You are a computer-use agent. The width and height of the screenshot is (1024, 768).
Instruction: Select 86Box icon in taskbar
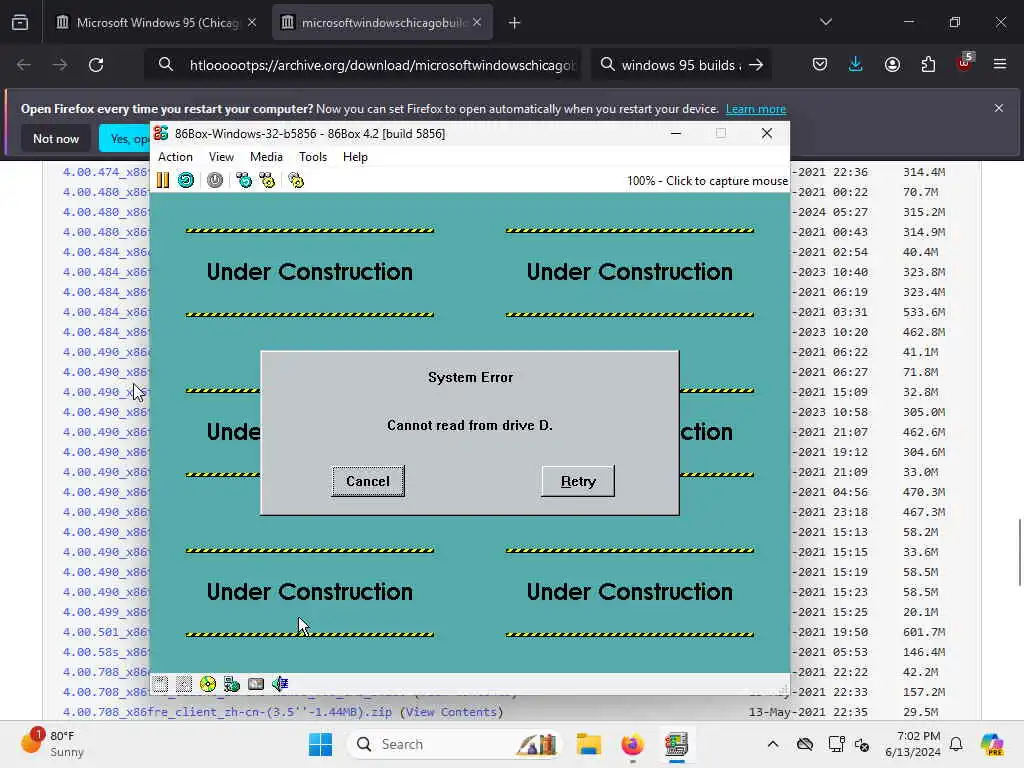676,744
